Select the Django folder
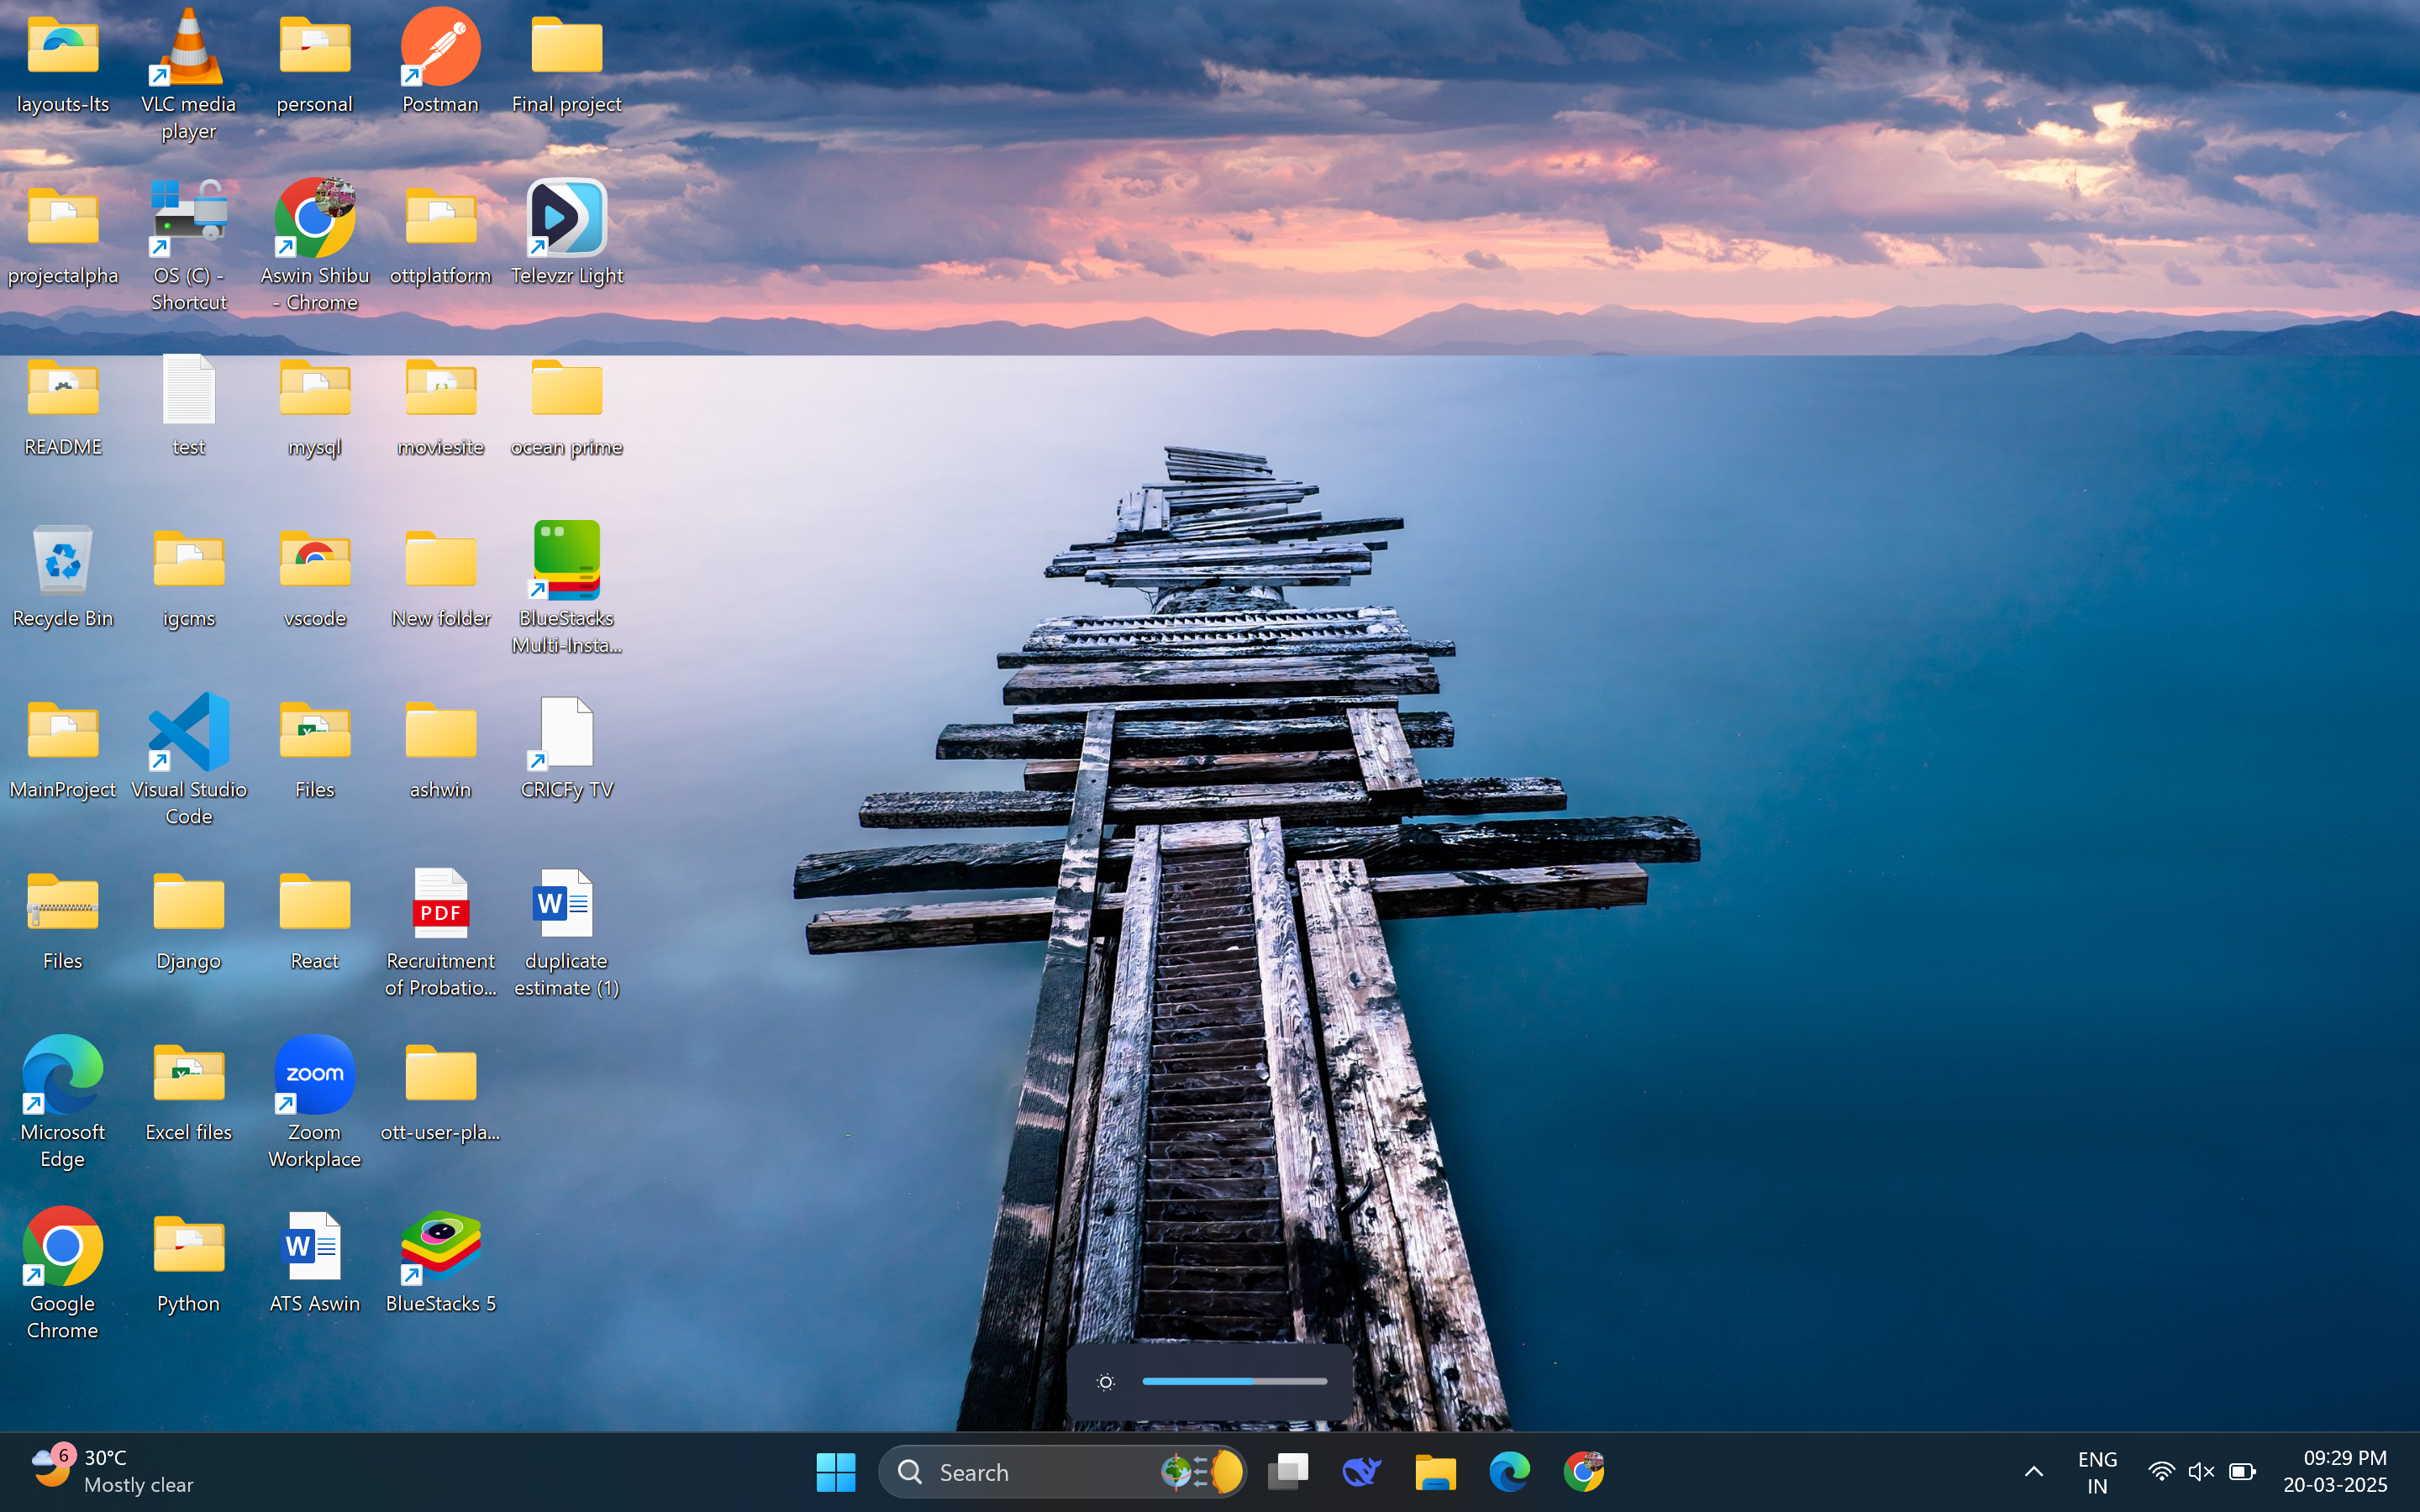Viewport: 2420px width, 1512px height. coord(189,904)
